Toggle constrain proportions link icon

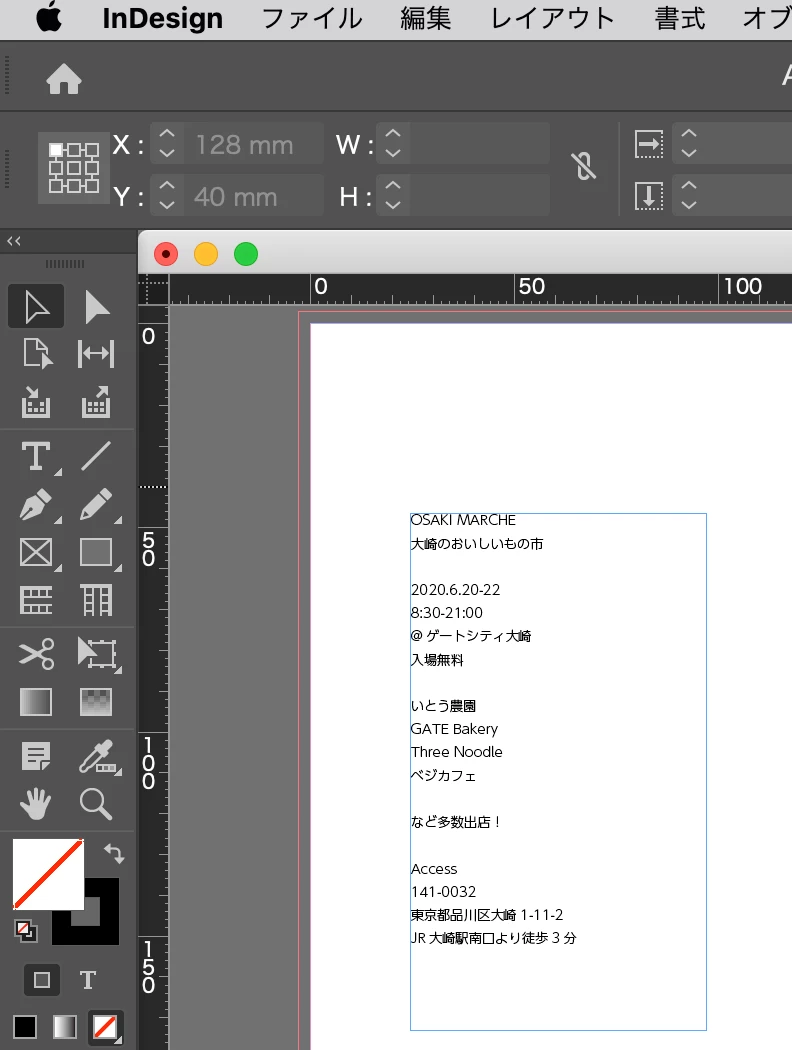point(584,166)
